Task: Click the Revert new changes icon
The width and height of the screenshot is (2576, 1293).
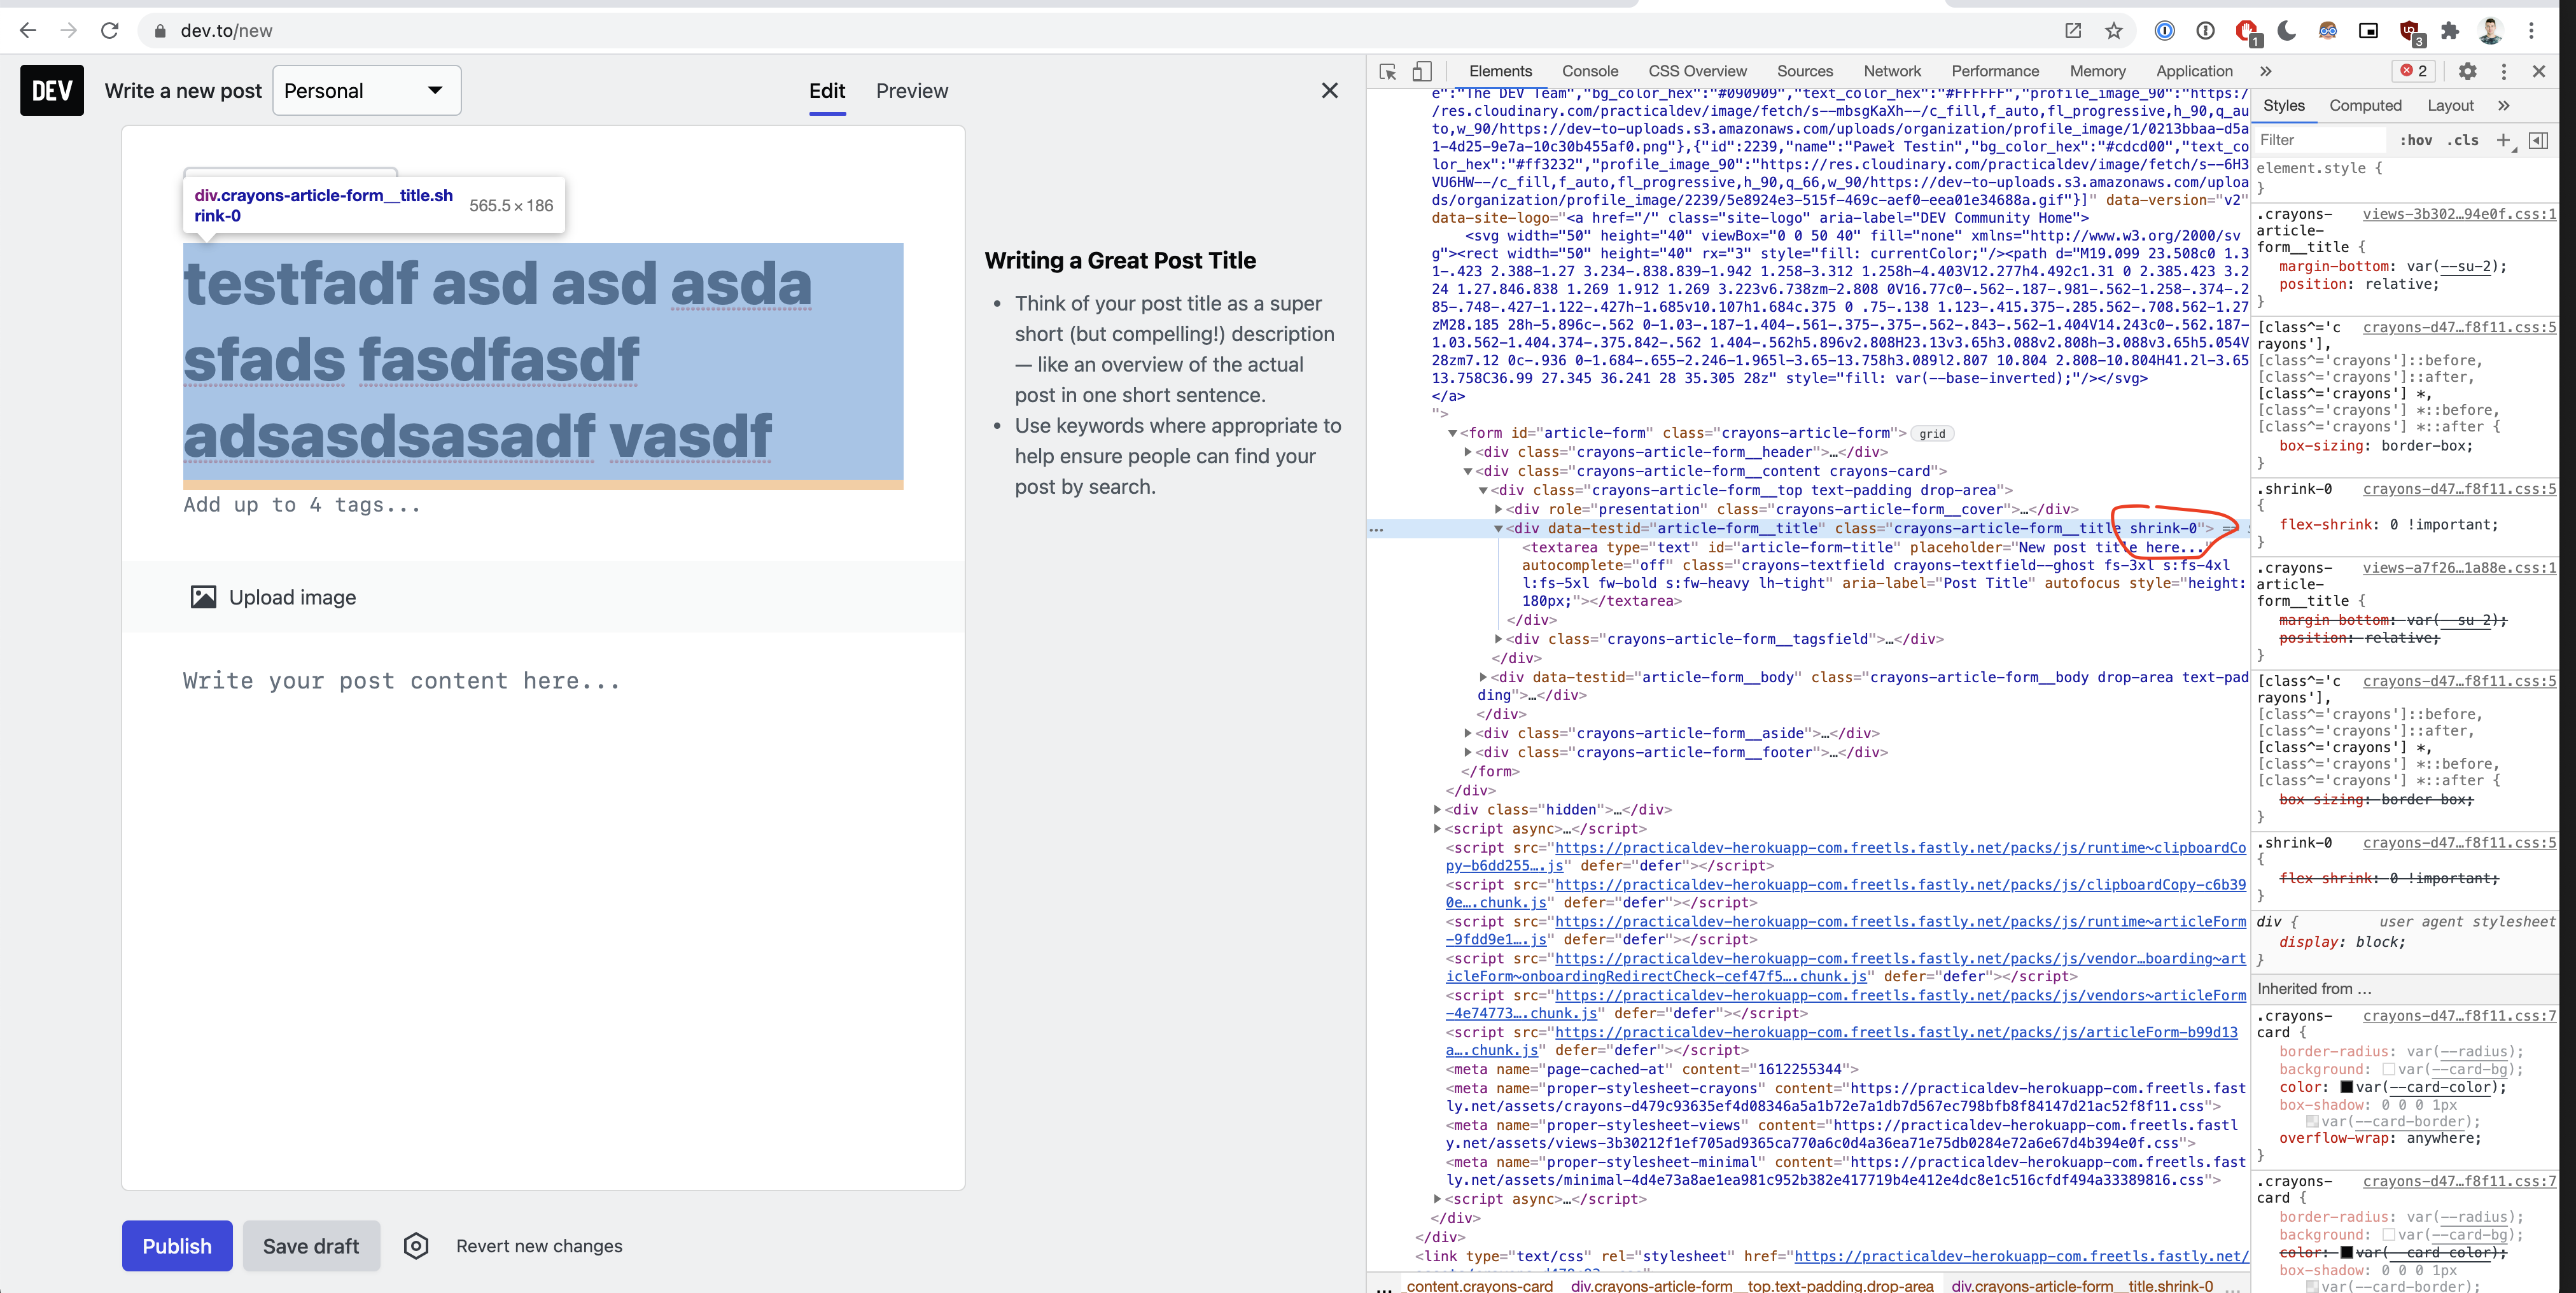Action: coord(416,1246)
